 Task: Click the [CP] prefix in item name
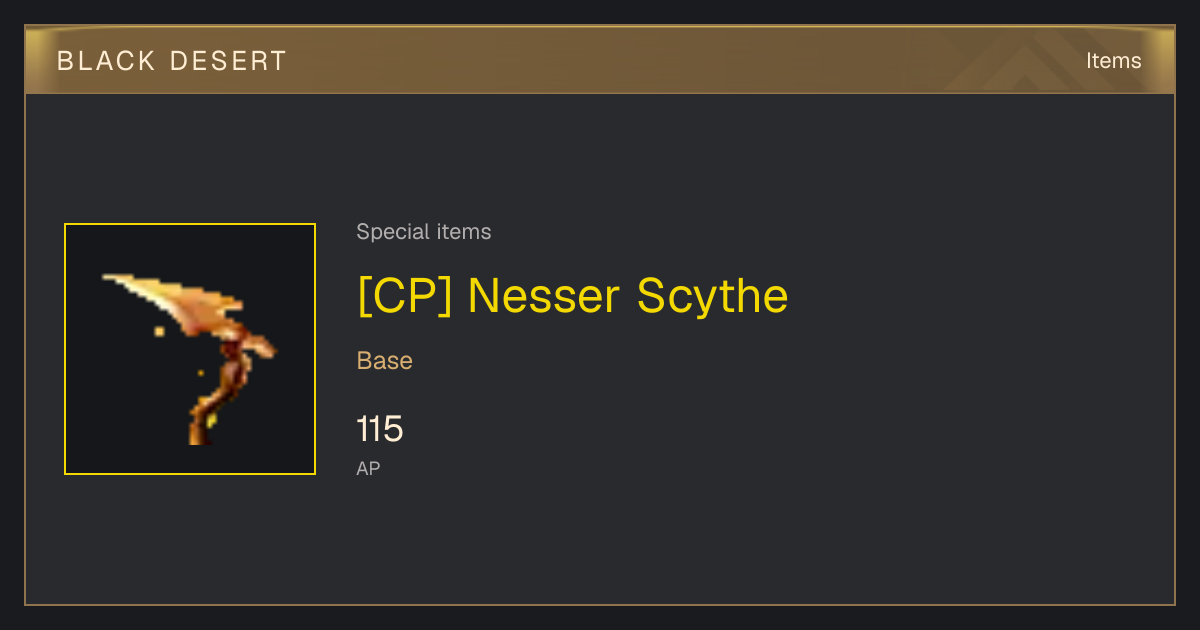406,296
